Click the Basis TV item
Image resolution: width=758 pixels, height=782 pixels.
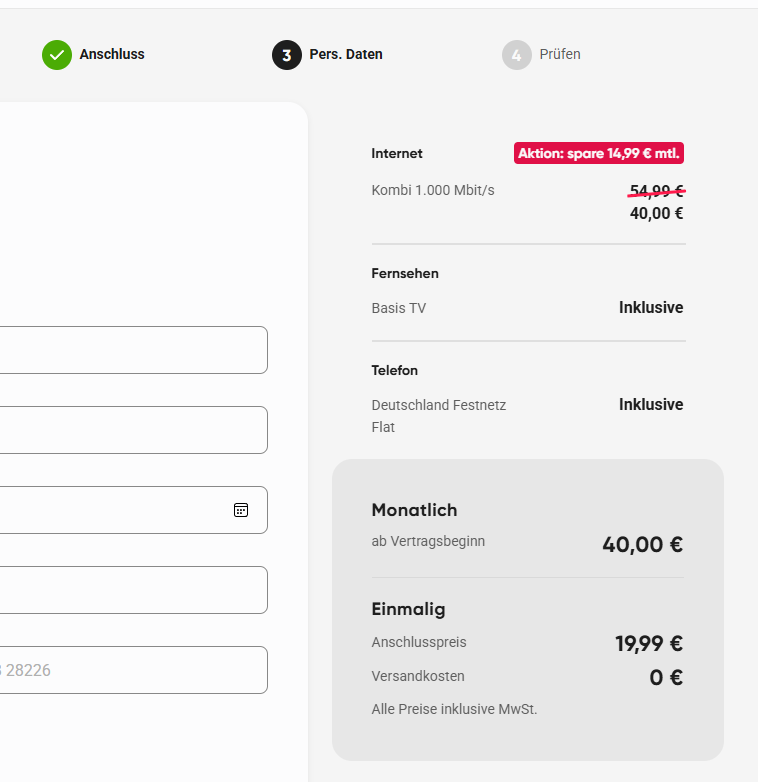(399, 308)
